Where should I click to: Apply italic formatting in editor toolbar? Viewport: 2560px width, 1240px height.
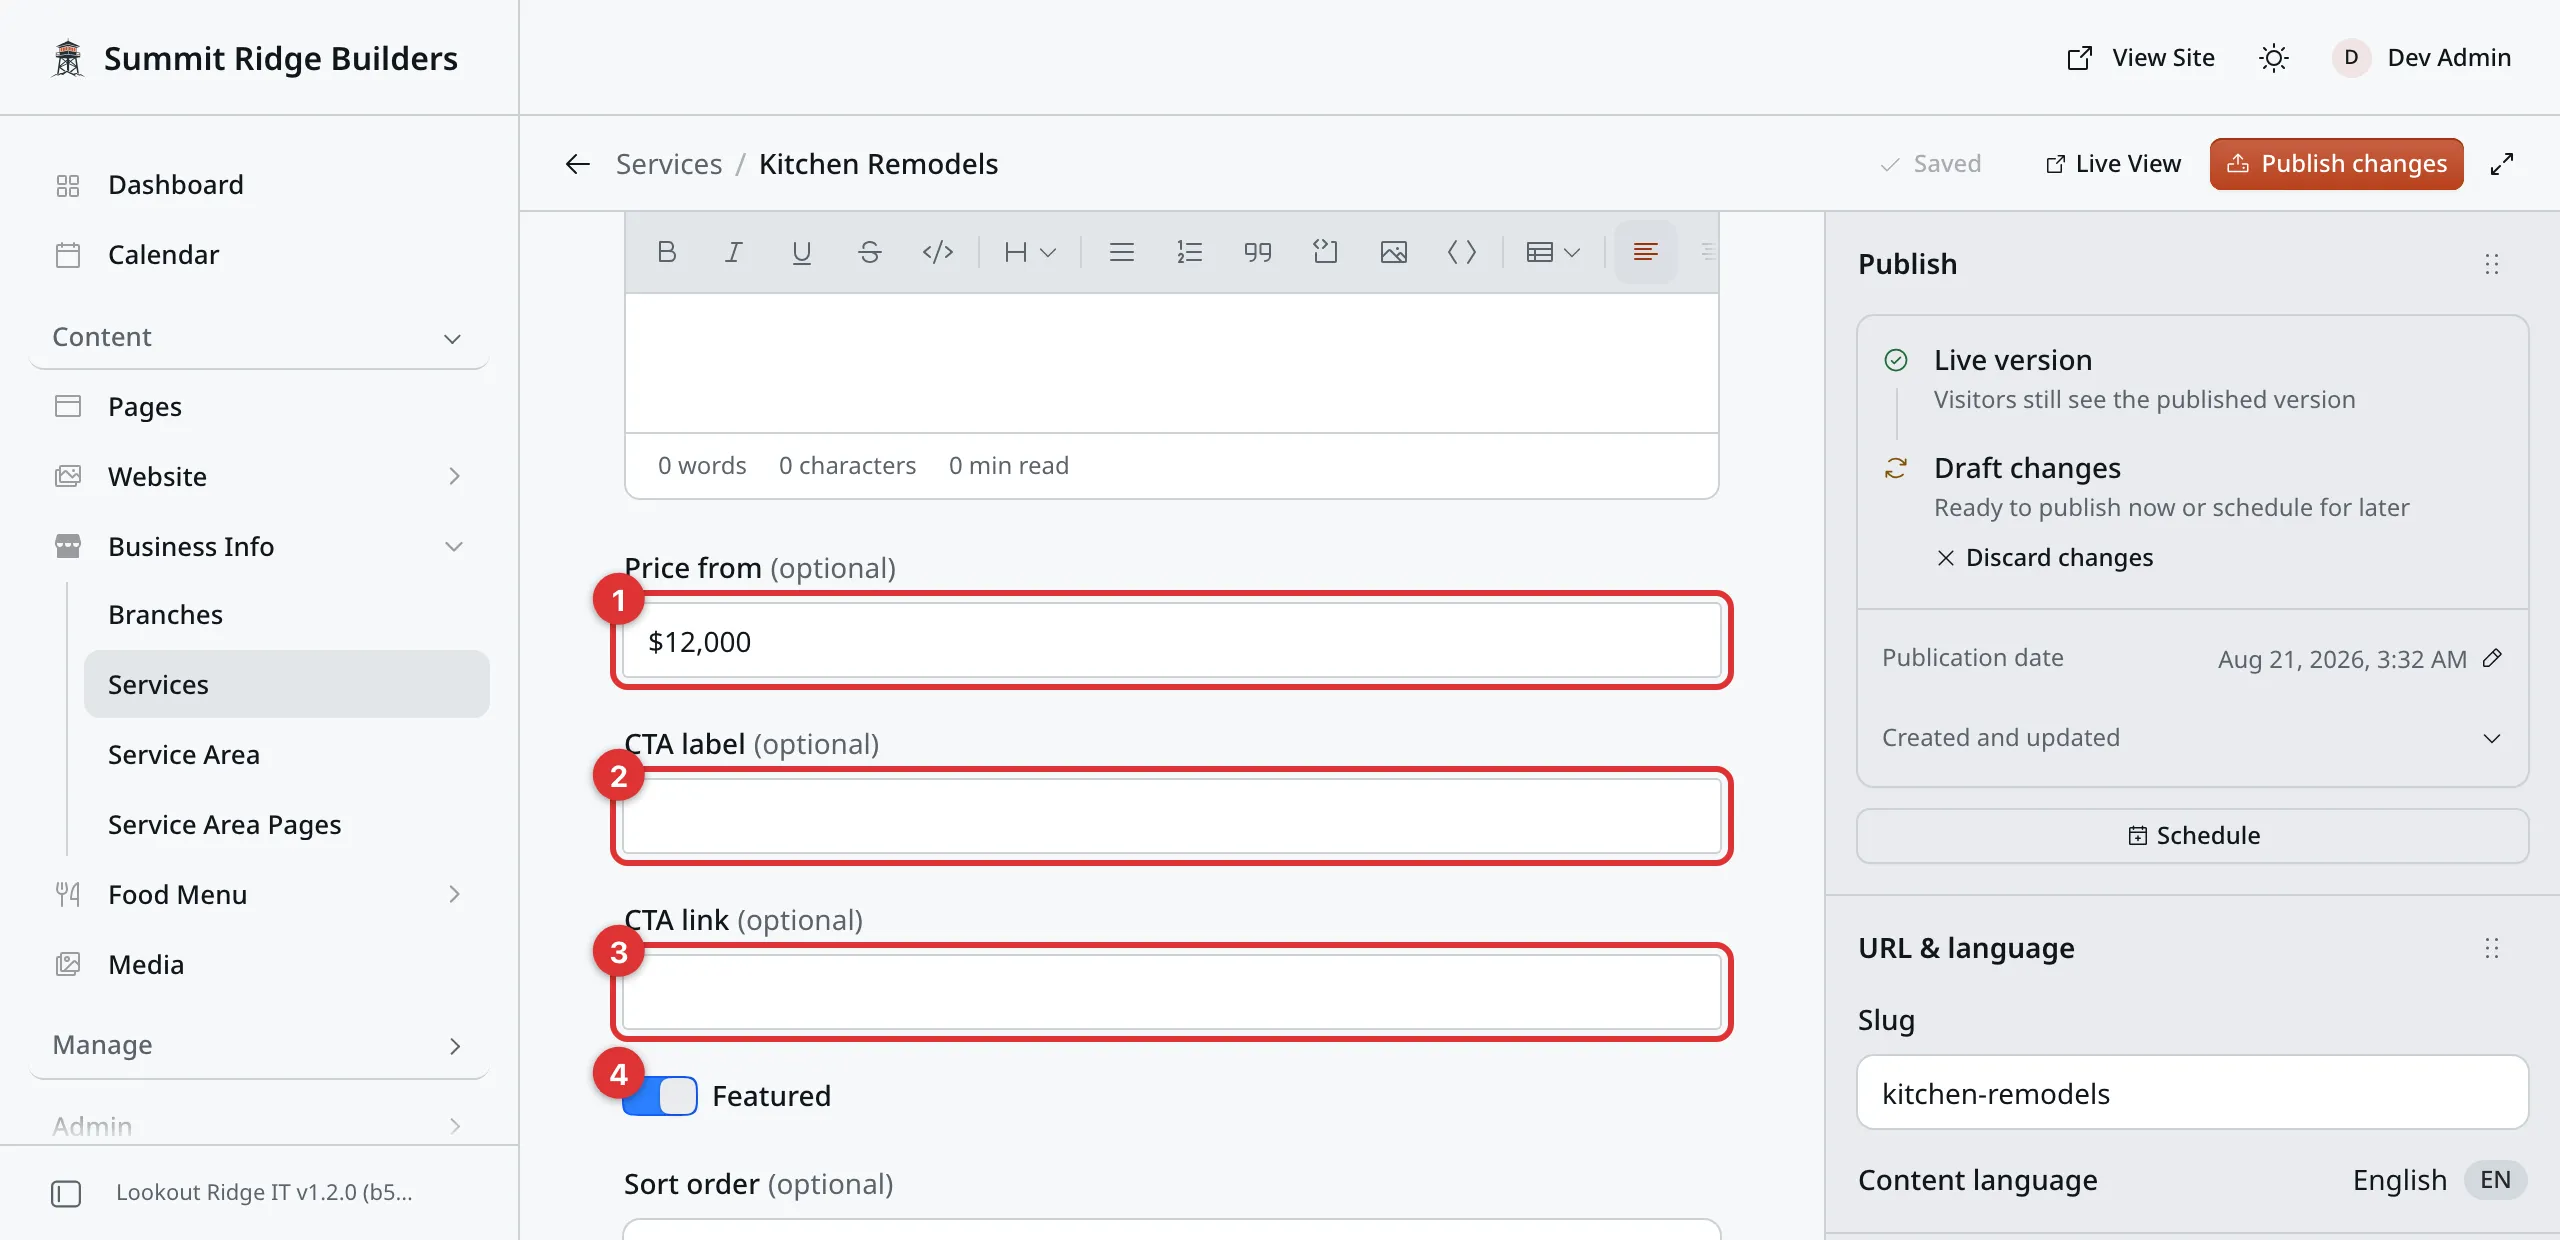click(733, 252)
